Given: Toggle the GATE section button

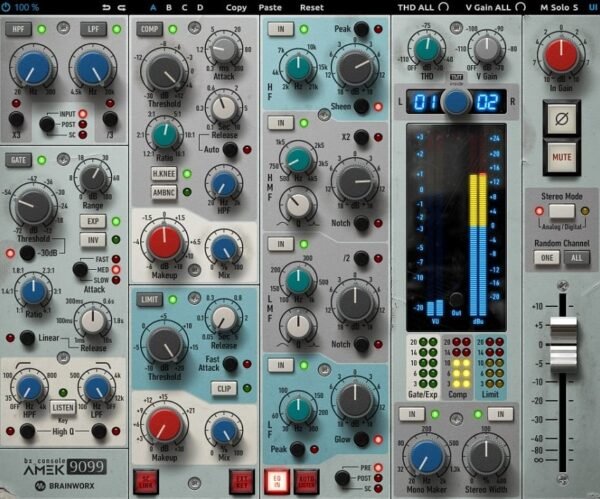Looking at the screenshot, I should coord(18,160).
